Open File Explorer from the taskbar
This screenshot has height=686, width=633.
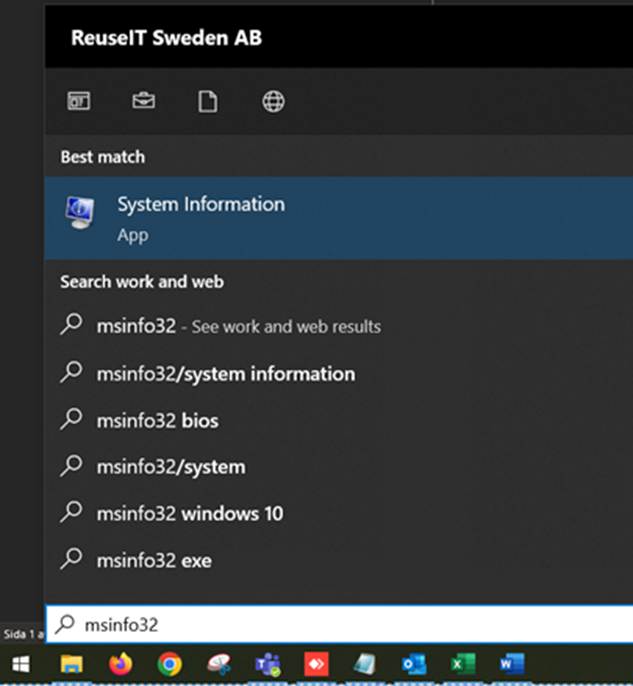[71, 664]
